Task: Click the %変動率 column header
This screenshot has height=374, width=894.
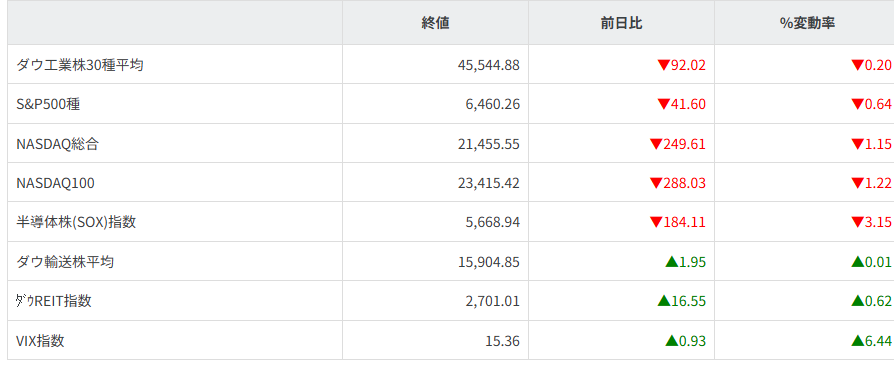Action: click(x=807, y=23)
